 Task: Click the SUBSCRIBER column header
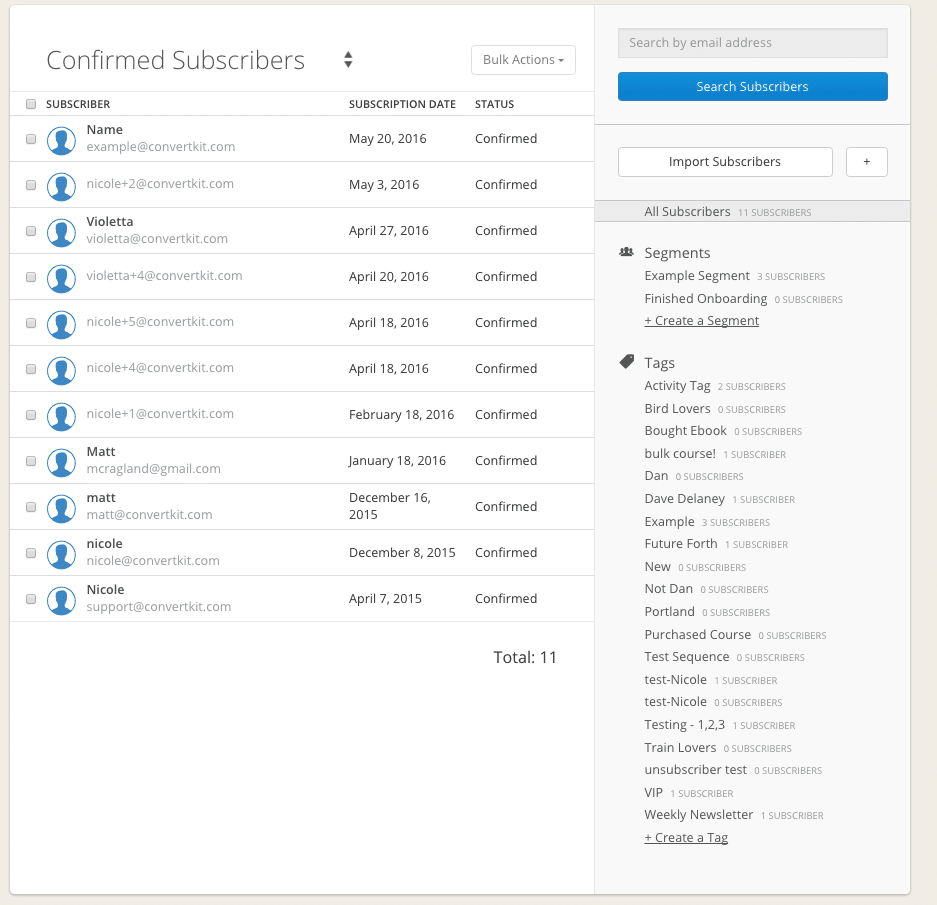tap(78, 104)
